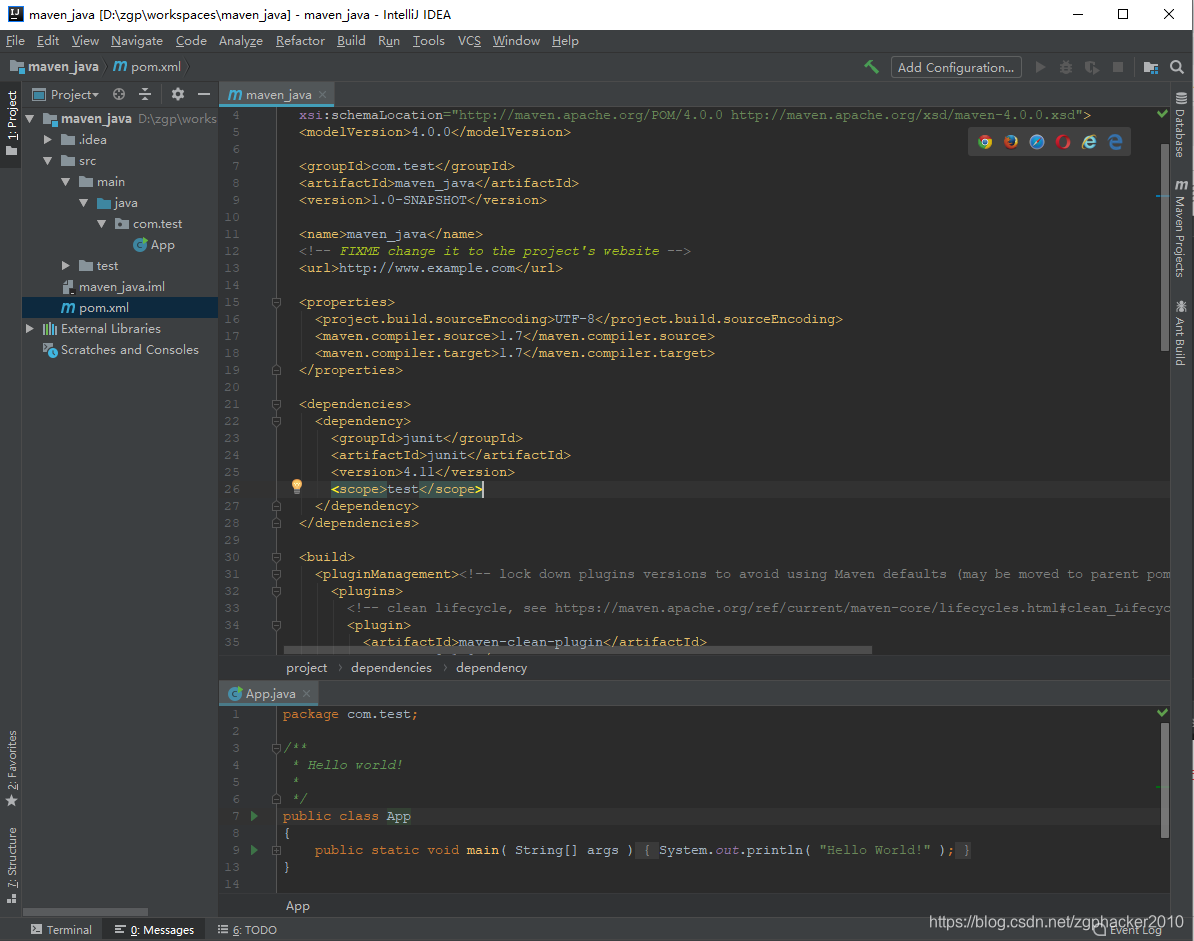The width and height of the screenshot is (1194, 941).
Task: Click the pom.xml editor horizontal scrollbar
Action: click(577, 650)
